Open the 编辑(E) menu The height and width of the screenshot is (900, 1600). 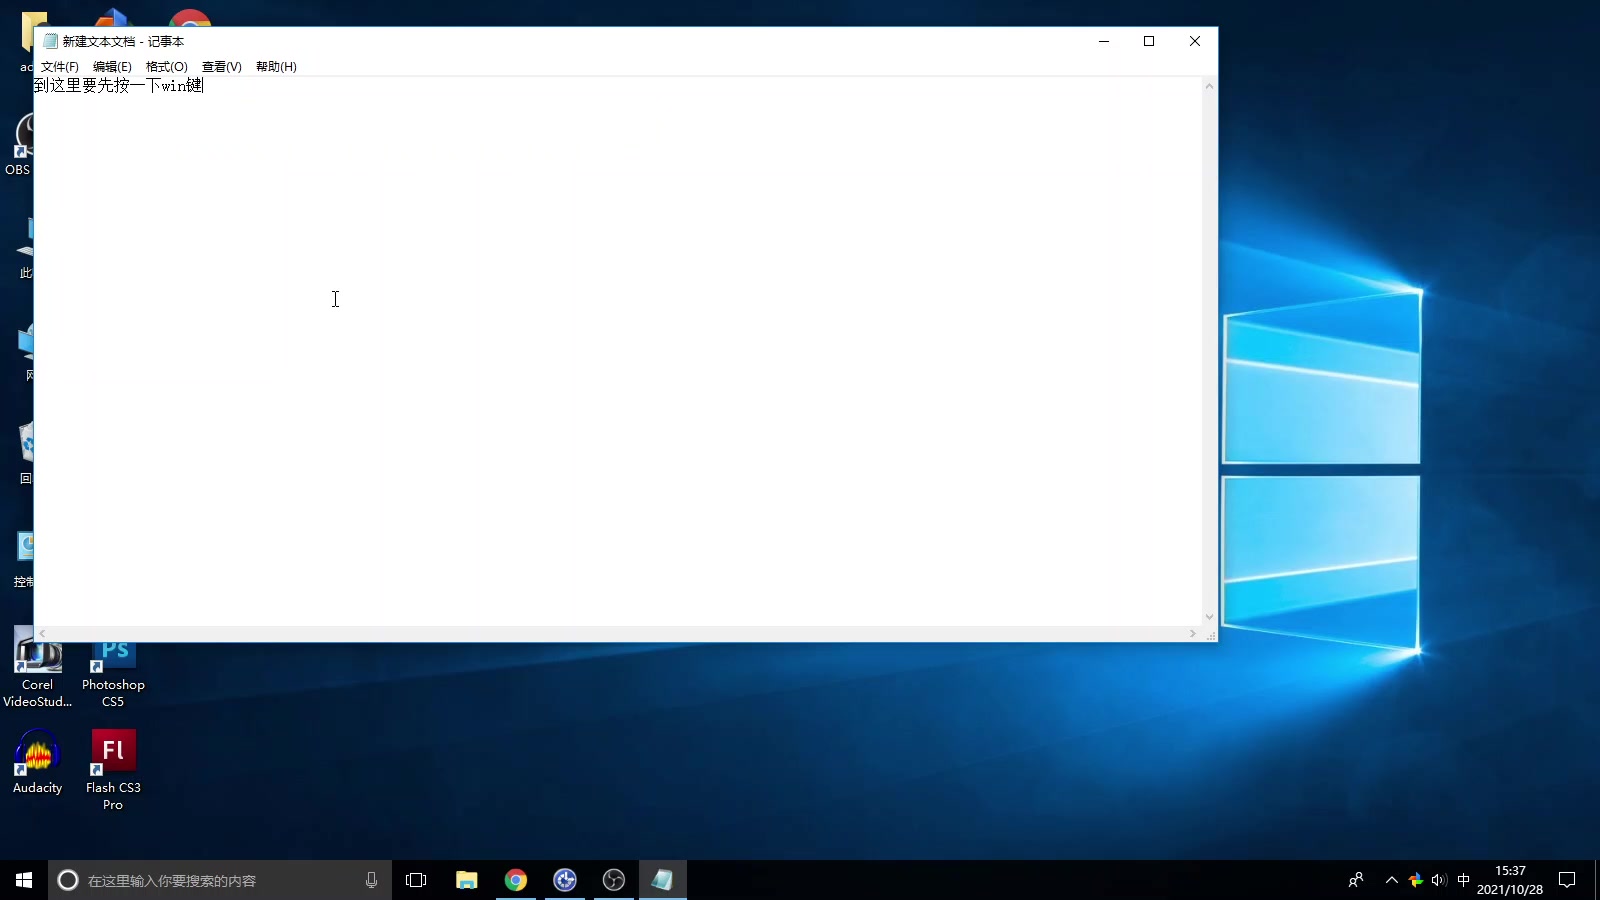(112, 67)
